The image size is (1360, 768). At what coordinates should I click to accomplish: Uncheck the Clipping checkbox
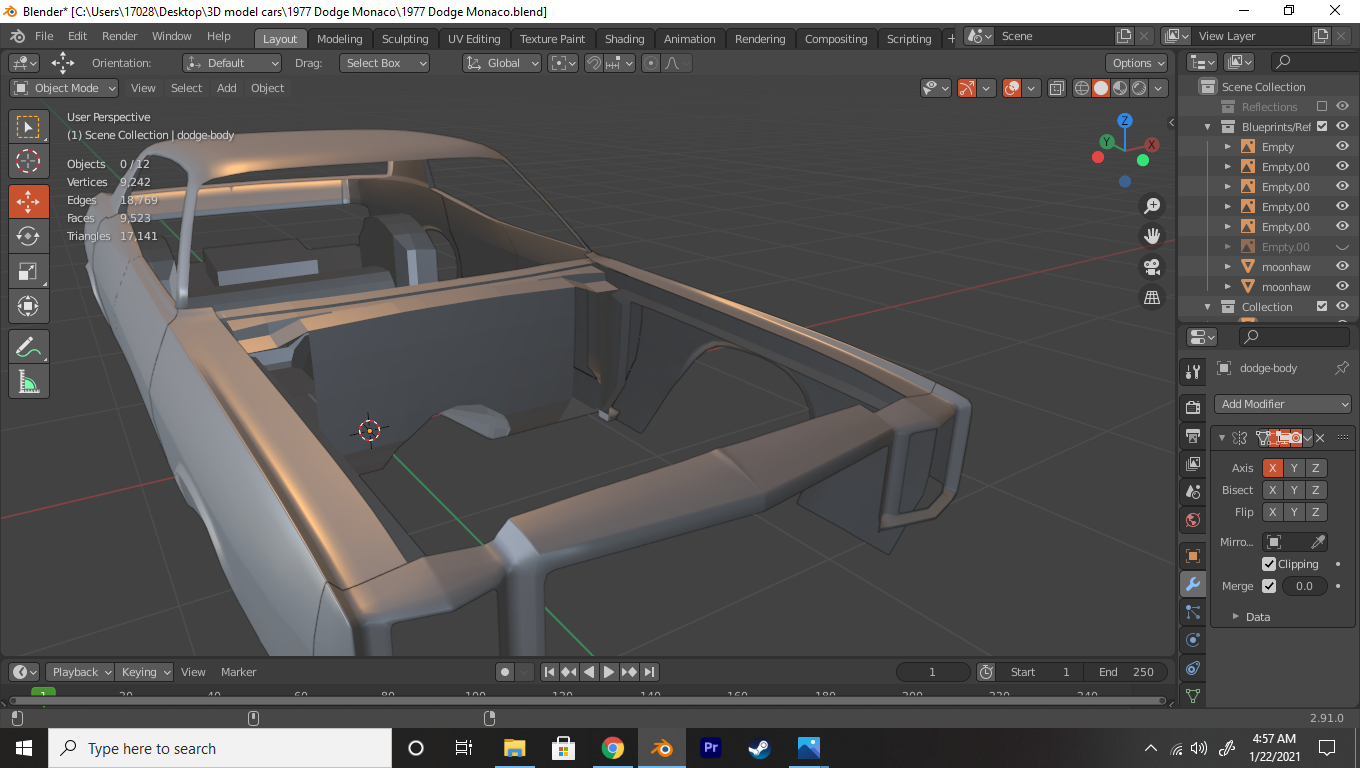pos(1269,564)
